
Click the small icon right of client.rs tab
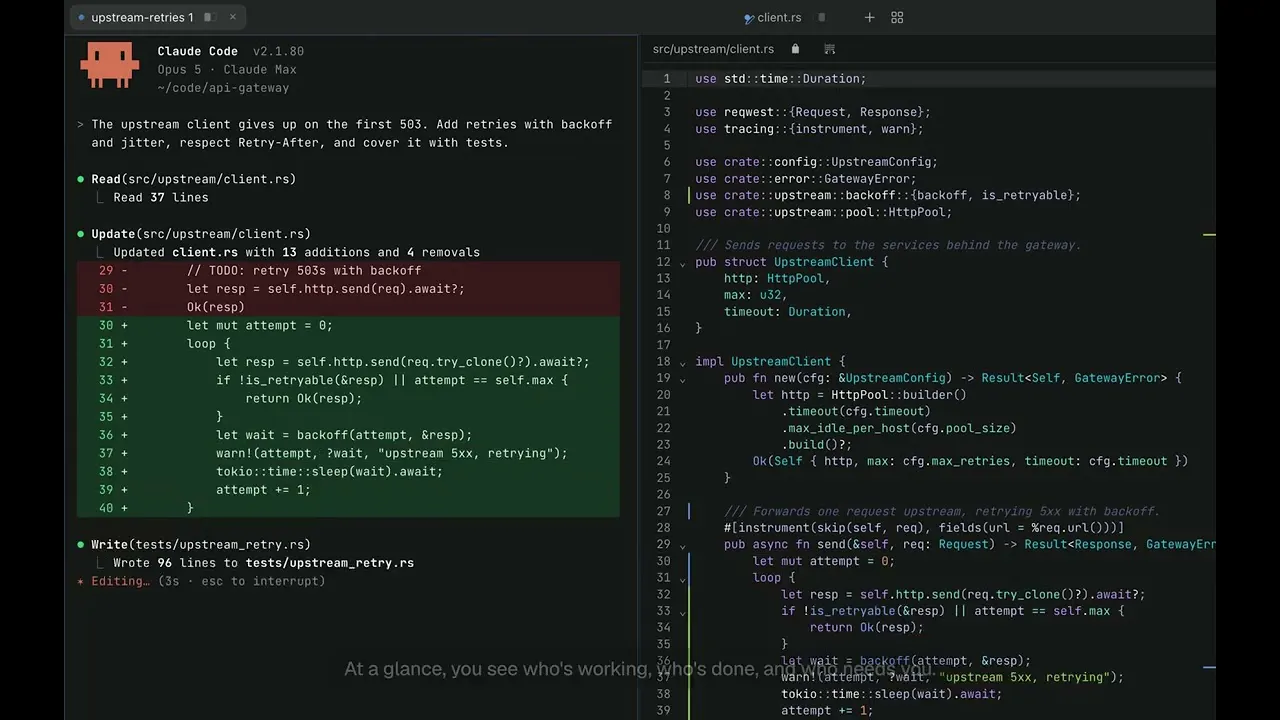(822, 17)
